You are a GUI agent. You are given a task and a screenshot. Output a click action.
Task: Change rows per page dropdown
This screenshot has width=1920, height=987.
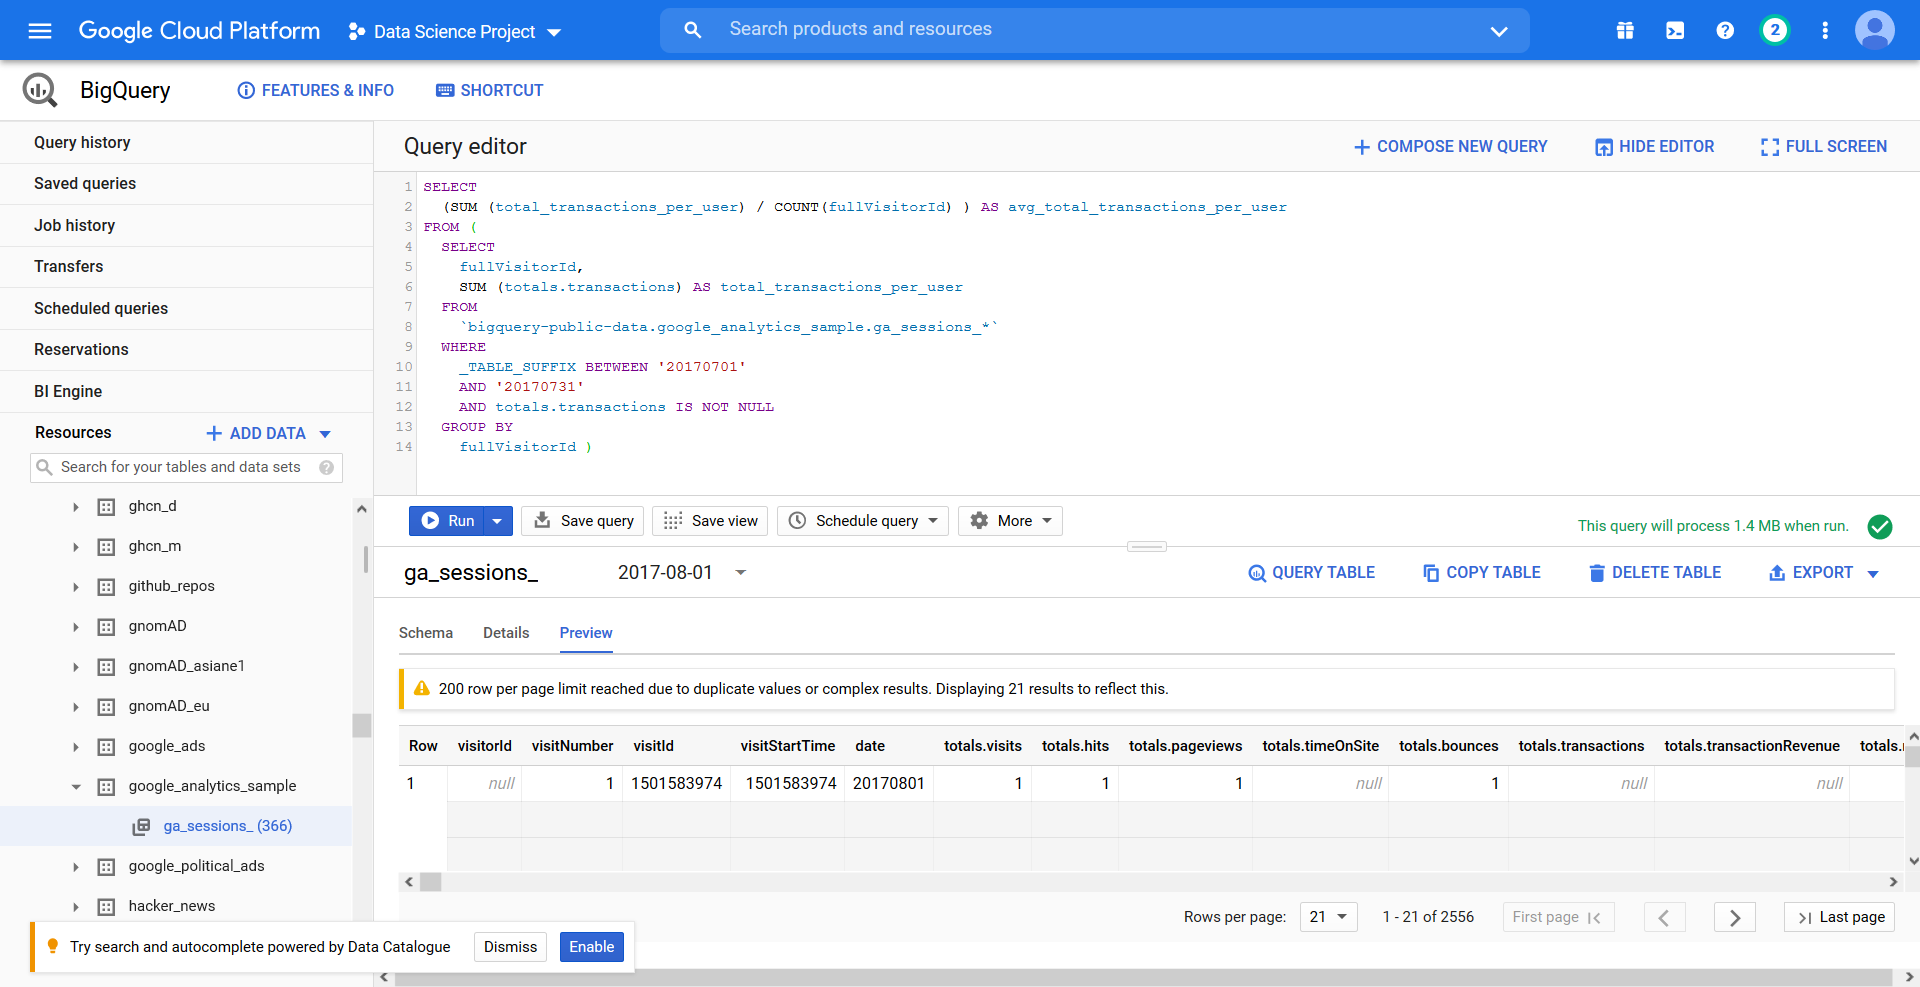1328,917
